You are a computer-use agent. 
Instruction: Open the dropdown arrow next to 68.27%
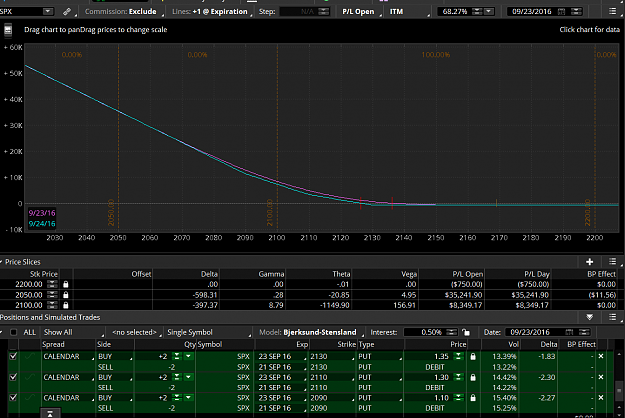coord(489,12)
